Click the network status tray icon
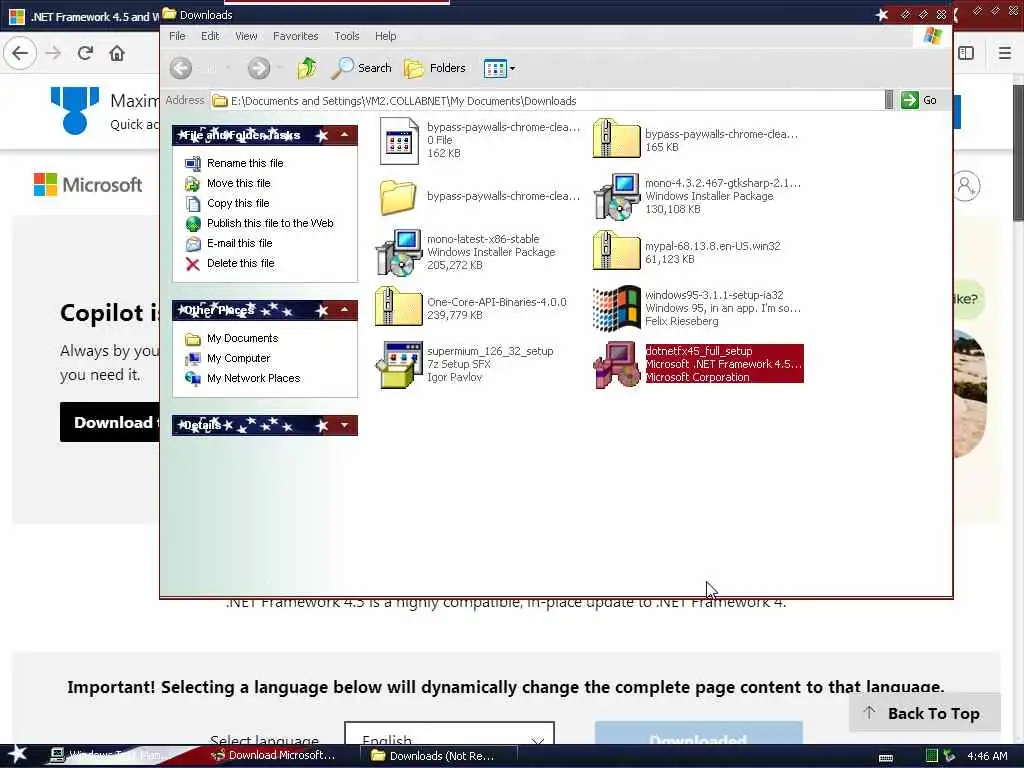1024x768 pixels. [x=950, y=756]
